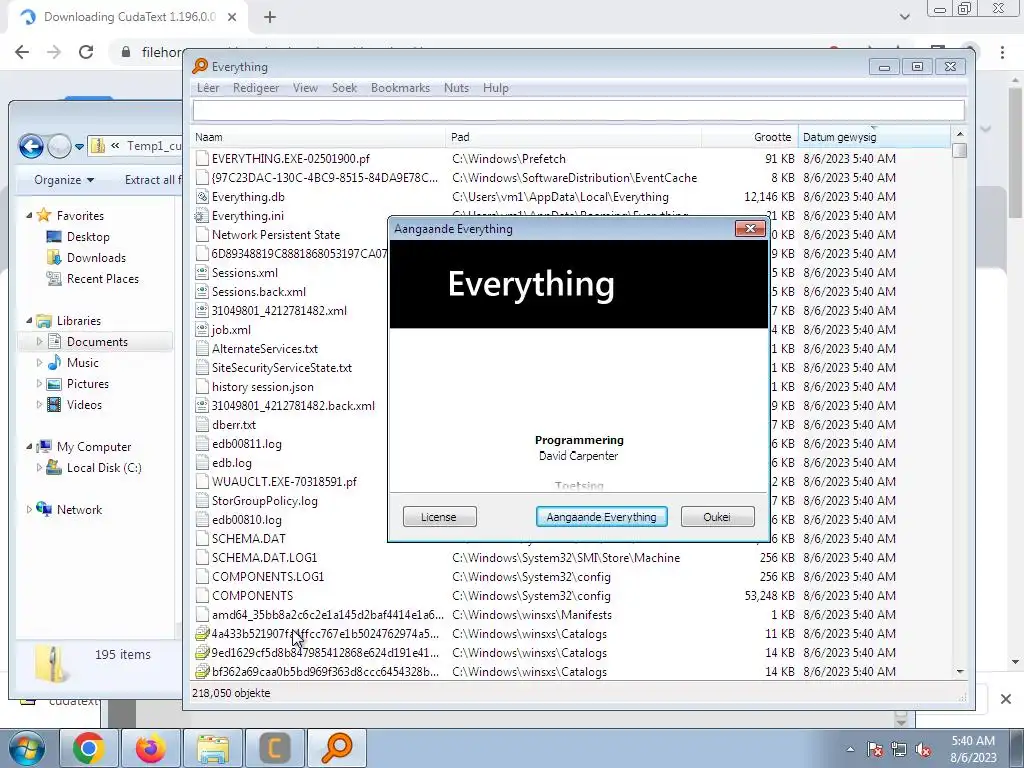Reload the Chrome page
Screen dimensions: 1024x768
pos(86,52)
